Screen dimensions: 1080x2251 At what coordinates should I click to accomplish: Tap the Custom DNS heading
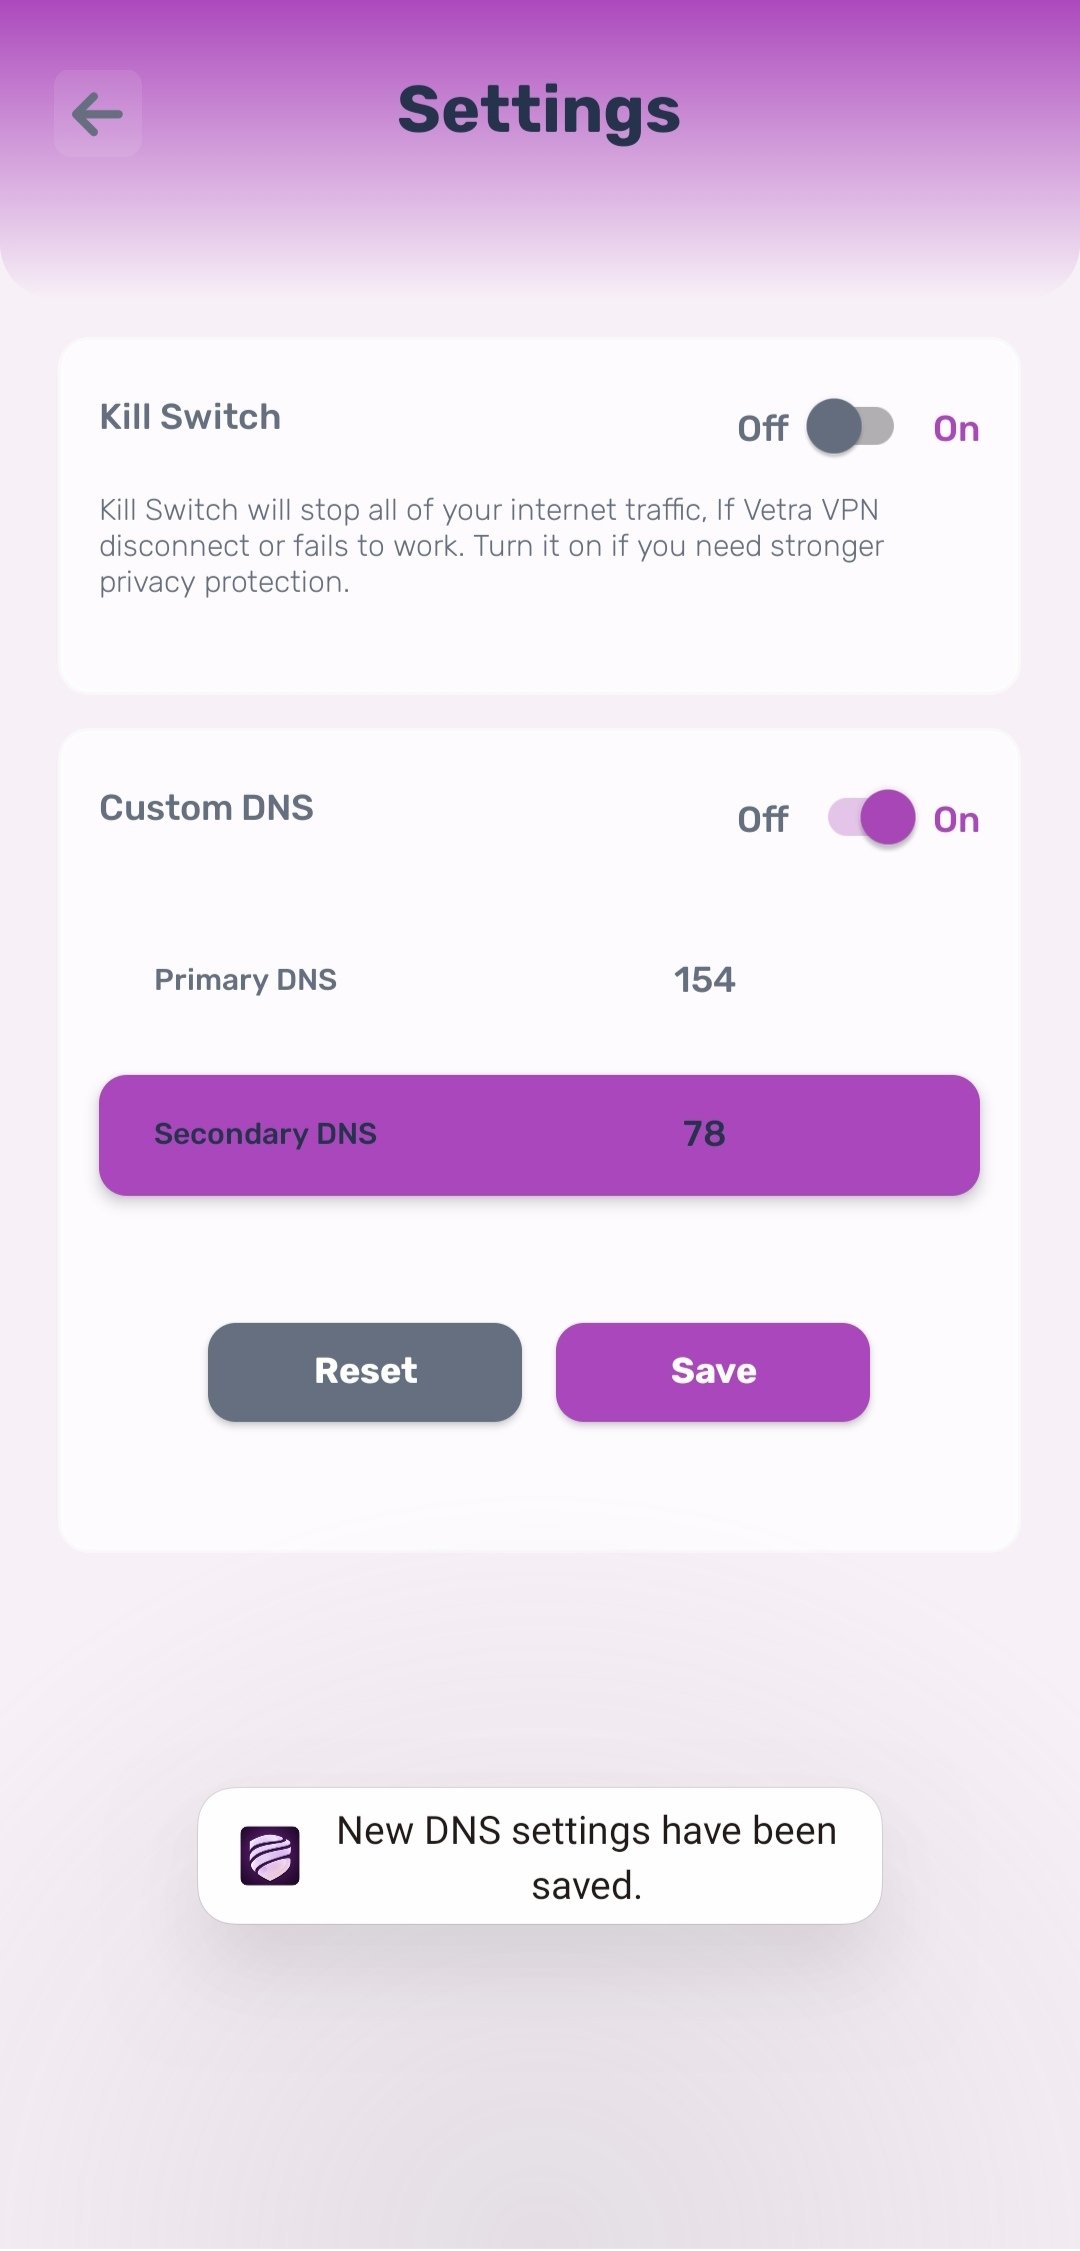(x=206, y=808)
